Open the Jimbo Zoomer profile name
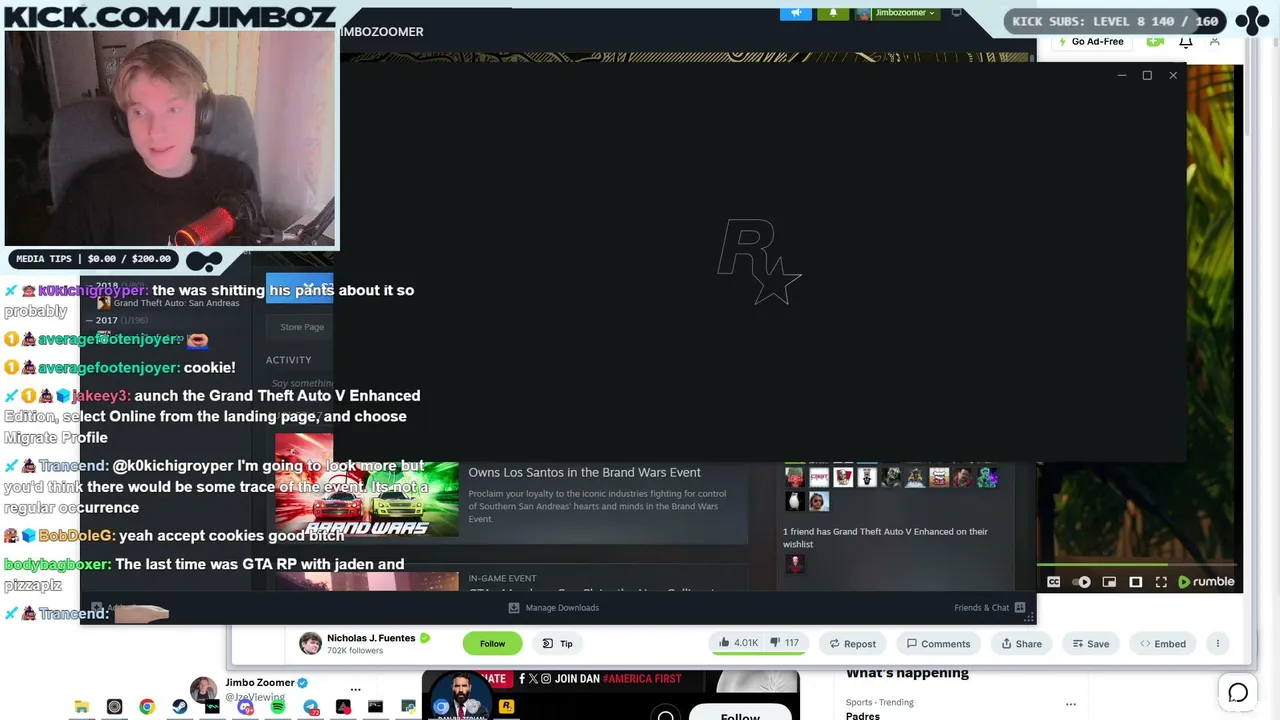Image resolution: width=1280 pixels, height=720 pixels. (259, 682)
